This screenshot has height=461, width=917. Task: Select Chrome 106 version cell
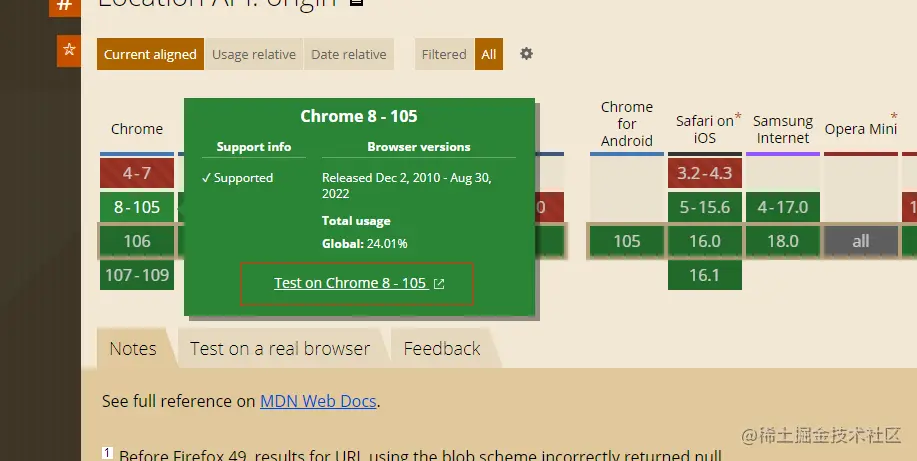click(137, 241)
